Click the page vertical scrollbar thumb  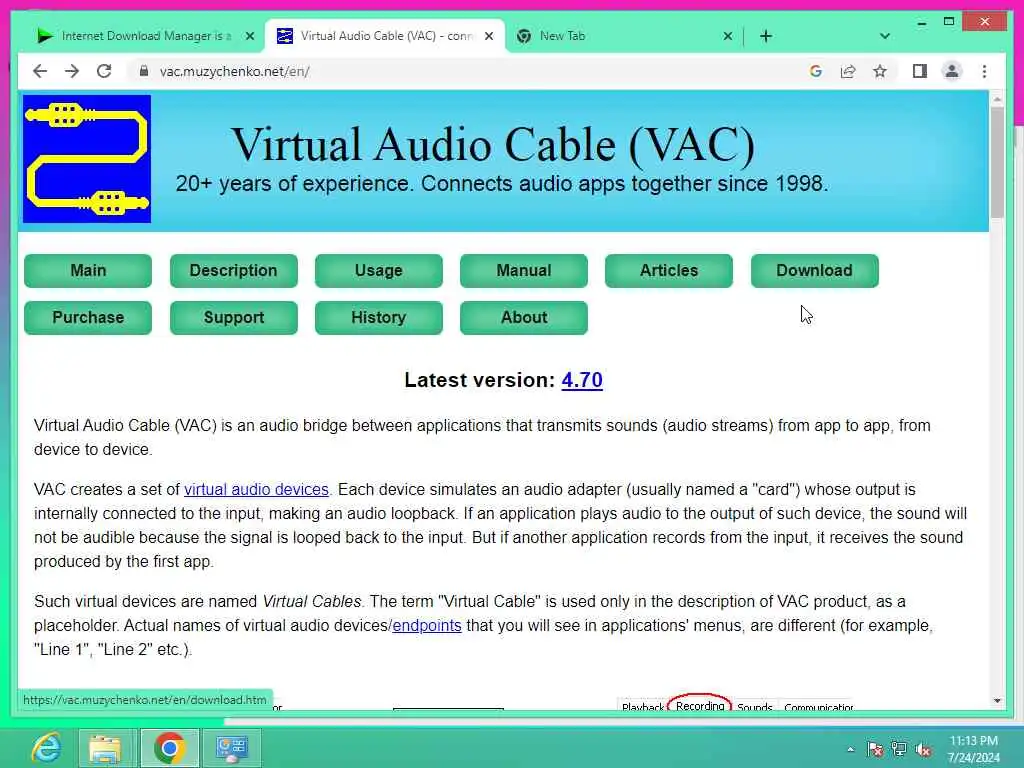click(x=997, y=162)
